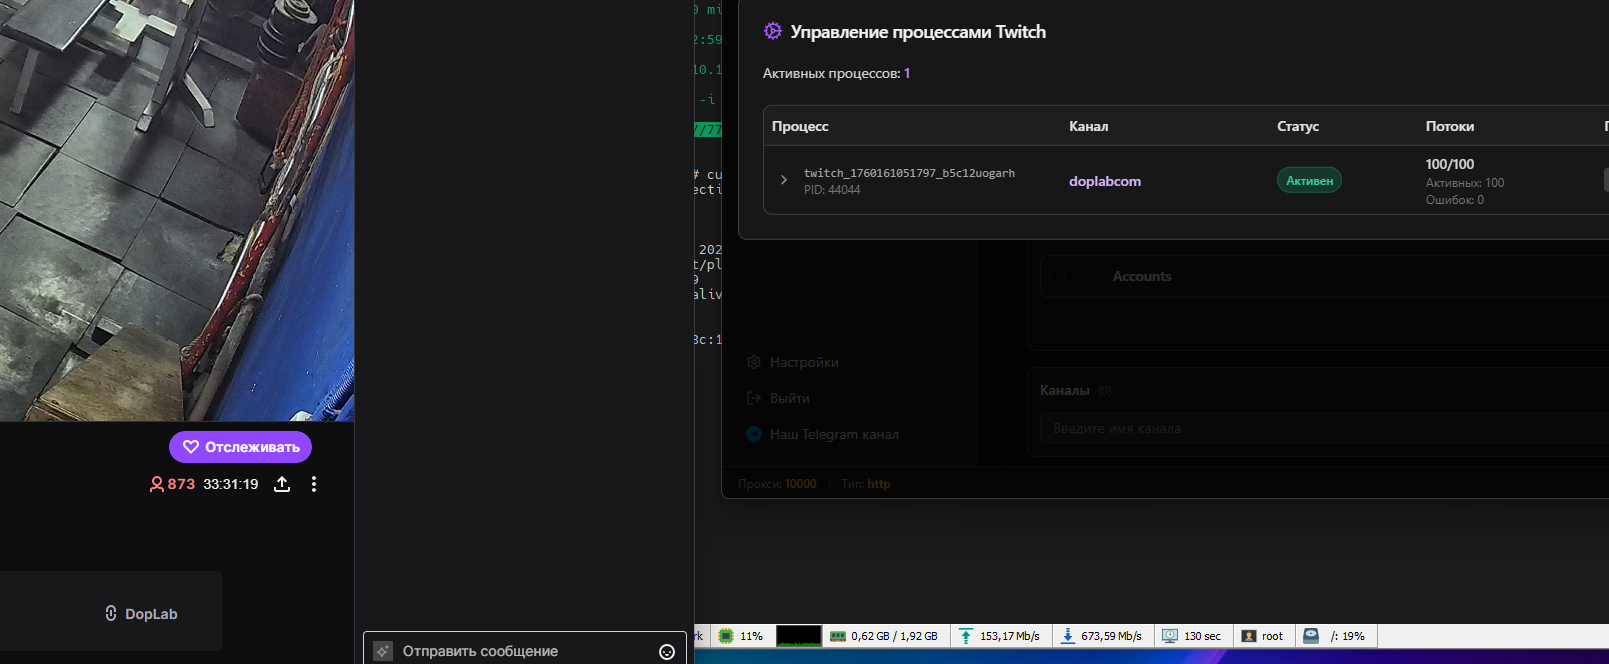Image resolution: width=1609 pixels, height=664 pixels.
Task: Click the purple Отслеживать follow button
Action: 240,447
